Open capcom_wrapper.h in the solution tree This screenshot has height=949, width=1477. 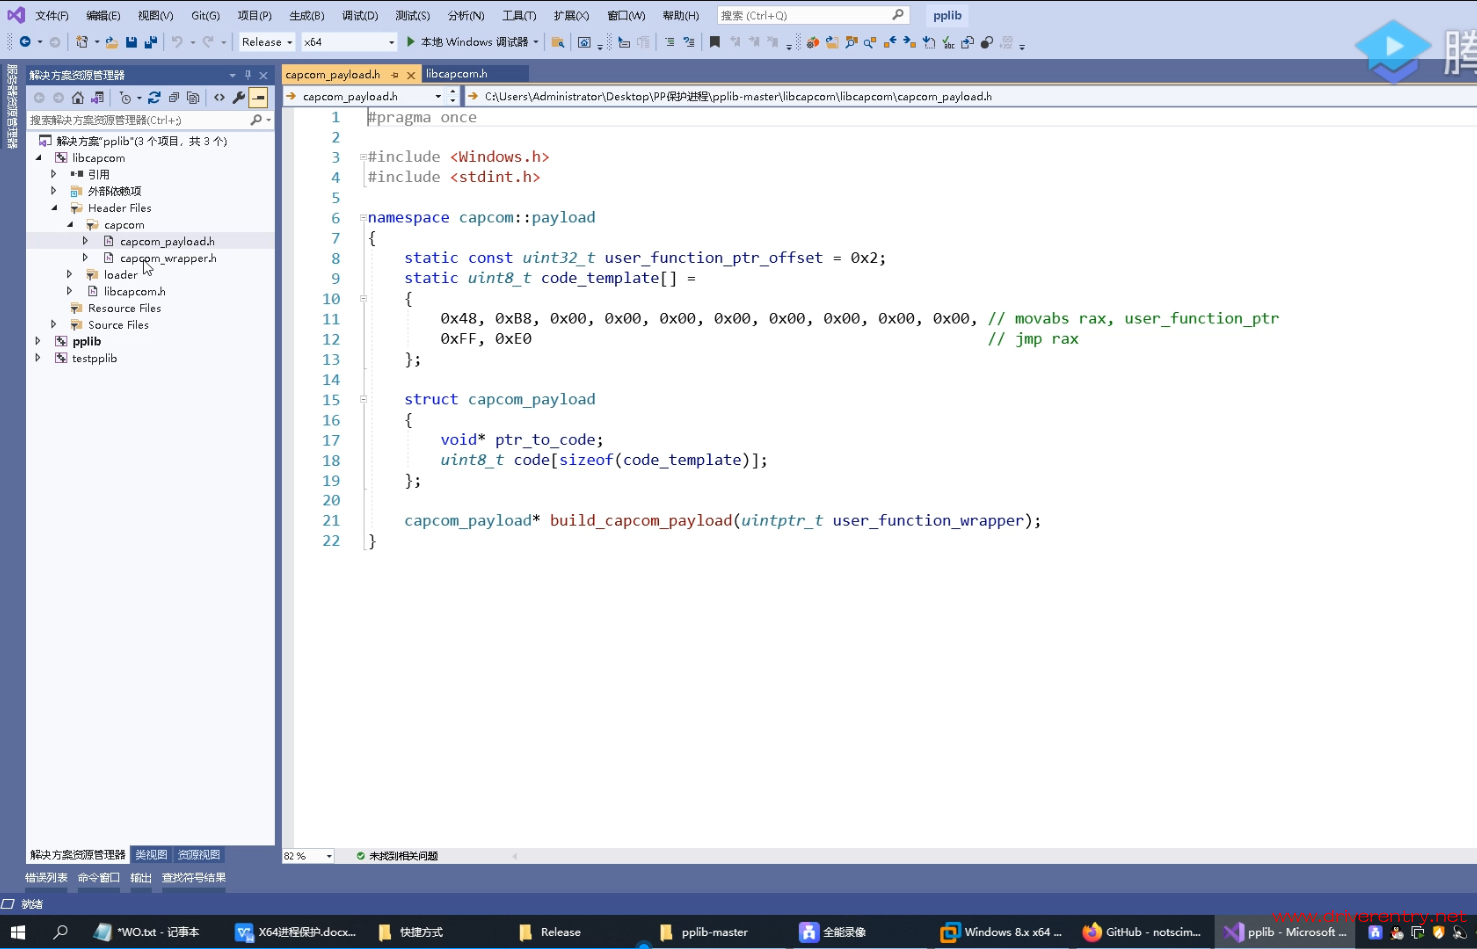click(x=168, y=258)
